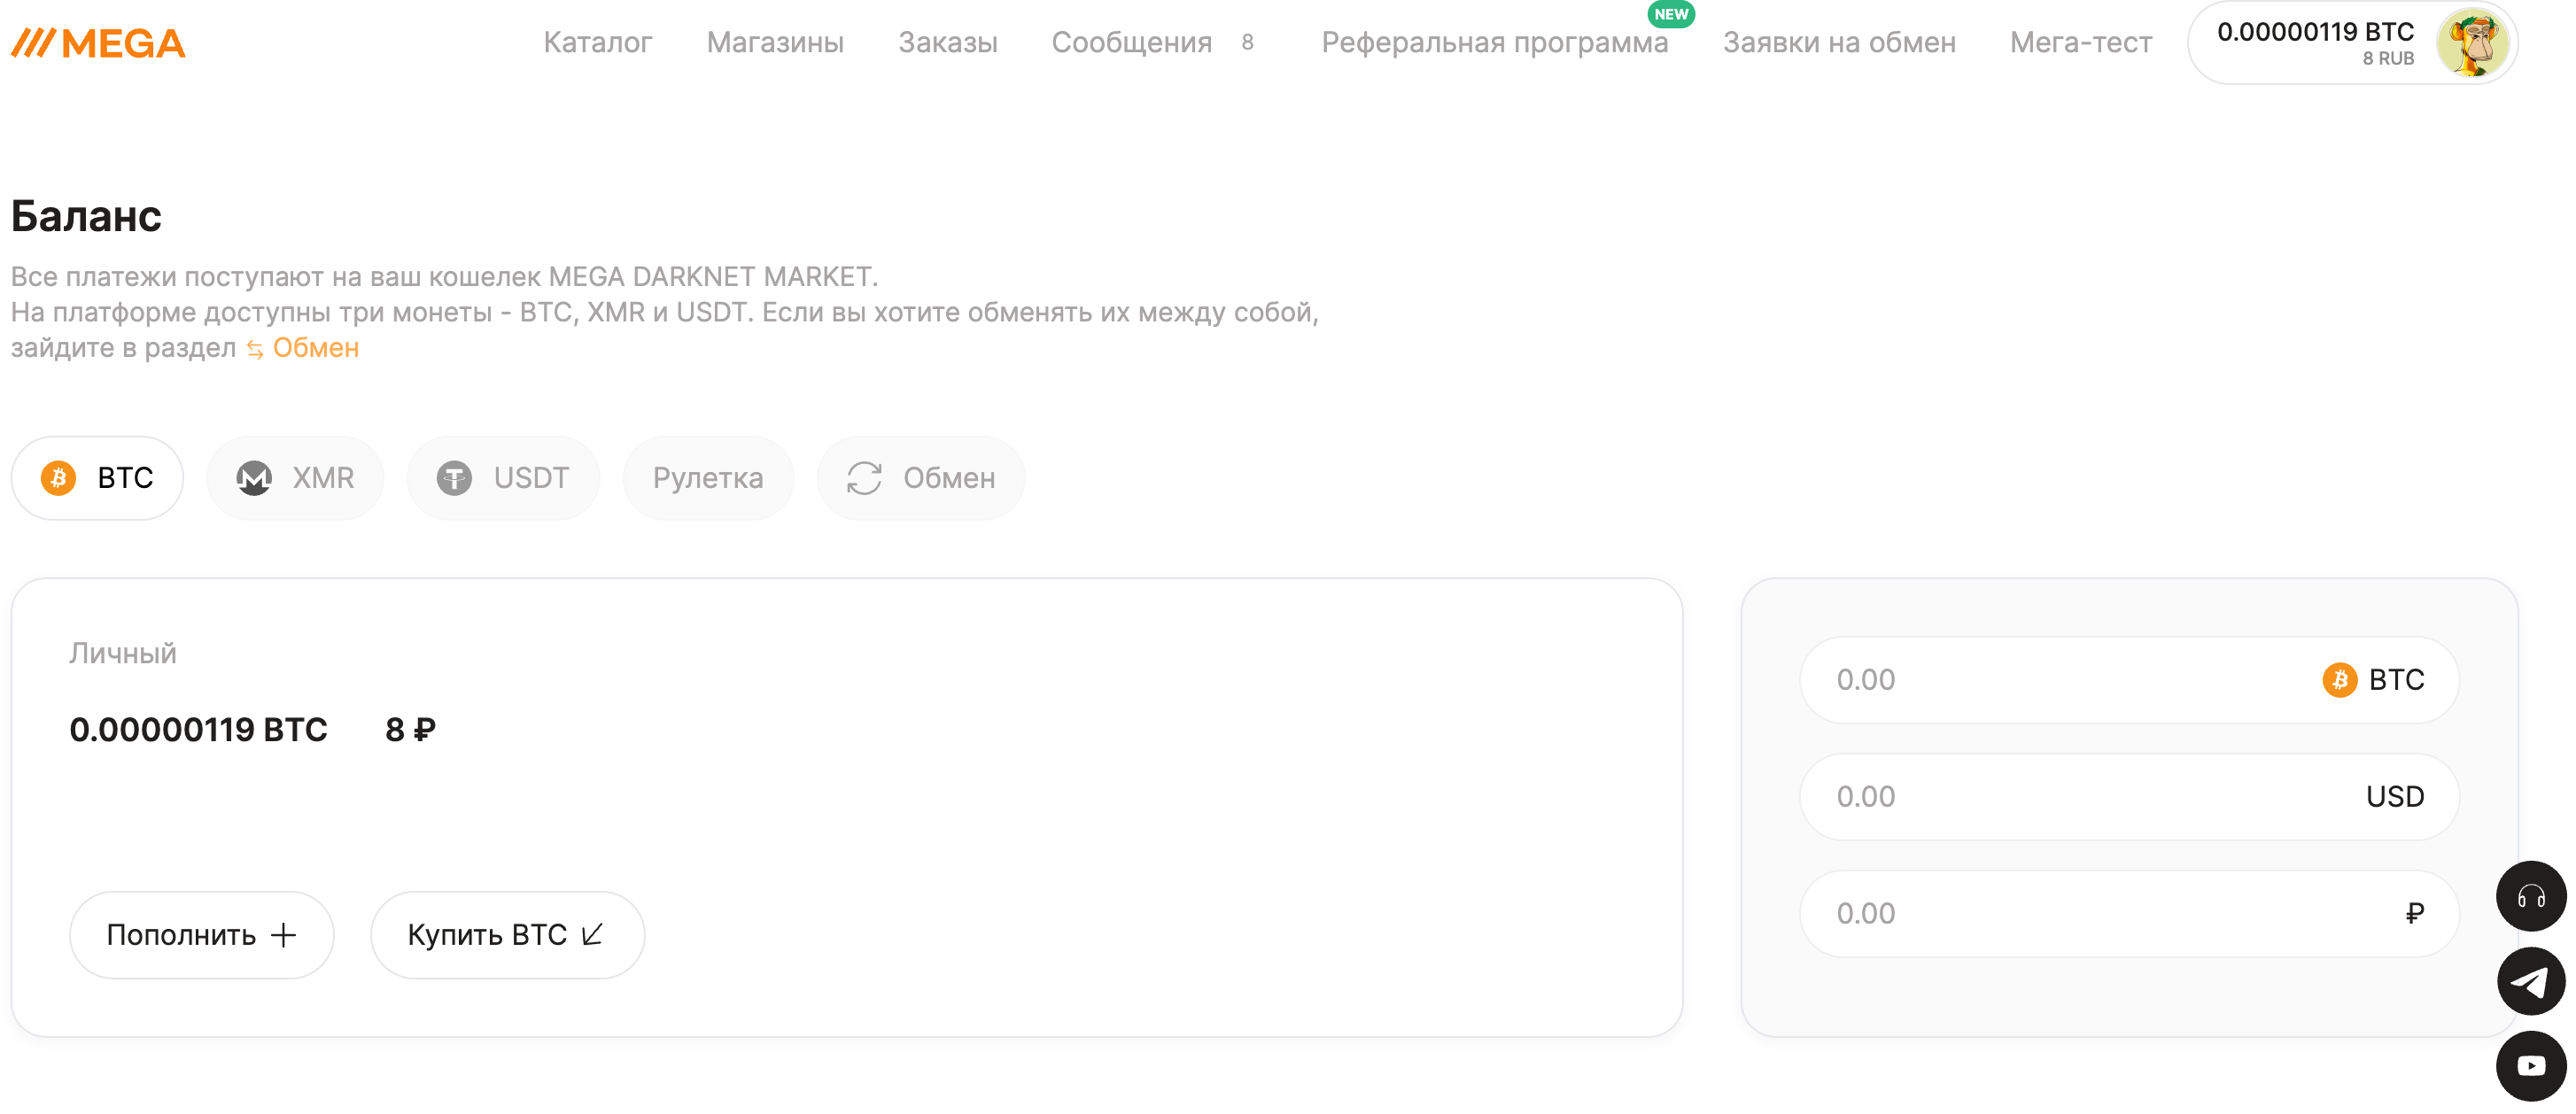Click the Баланс page heading
The height and width of the screenshot is (1114, 2576).
(86, 216)
